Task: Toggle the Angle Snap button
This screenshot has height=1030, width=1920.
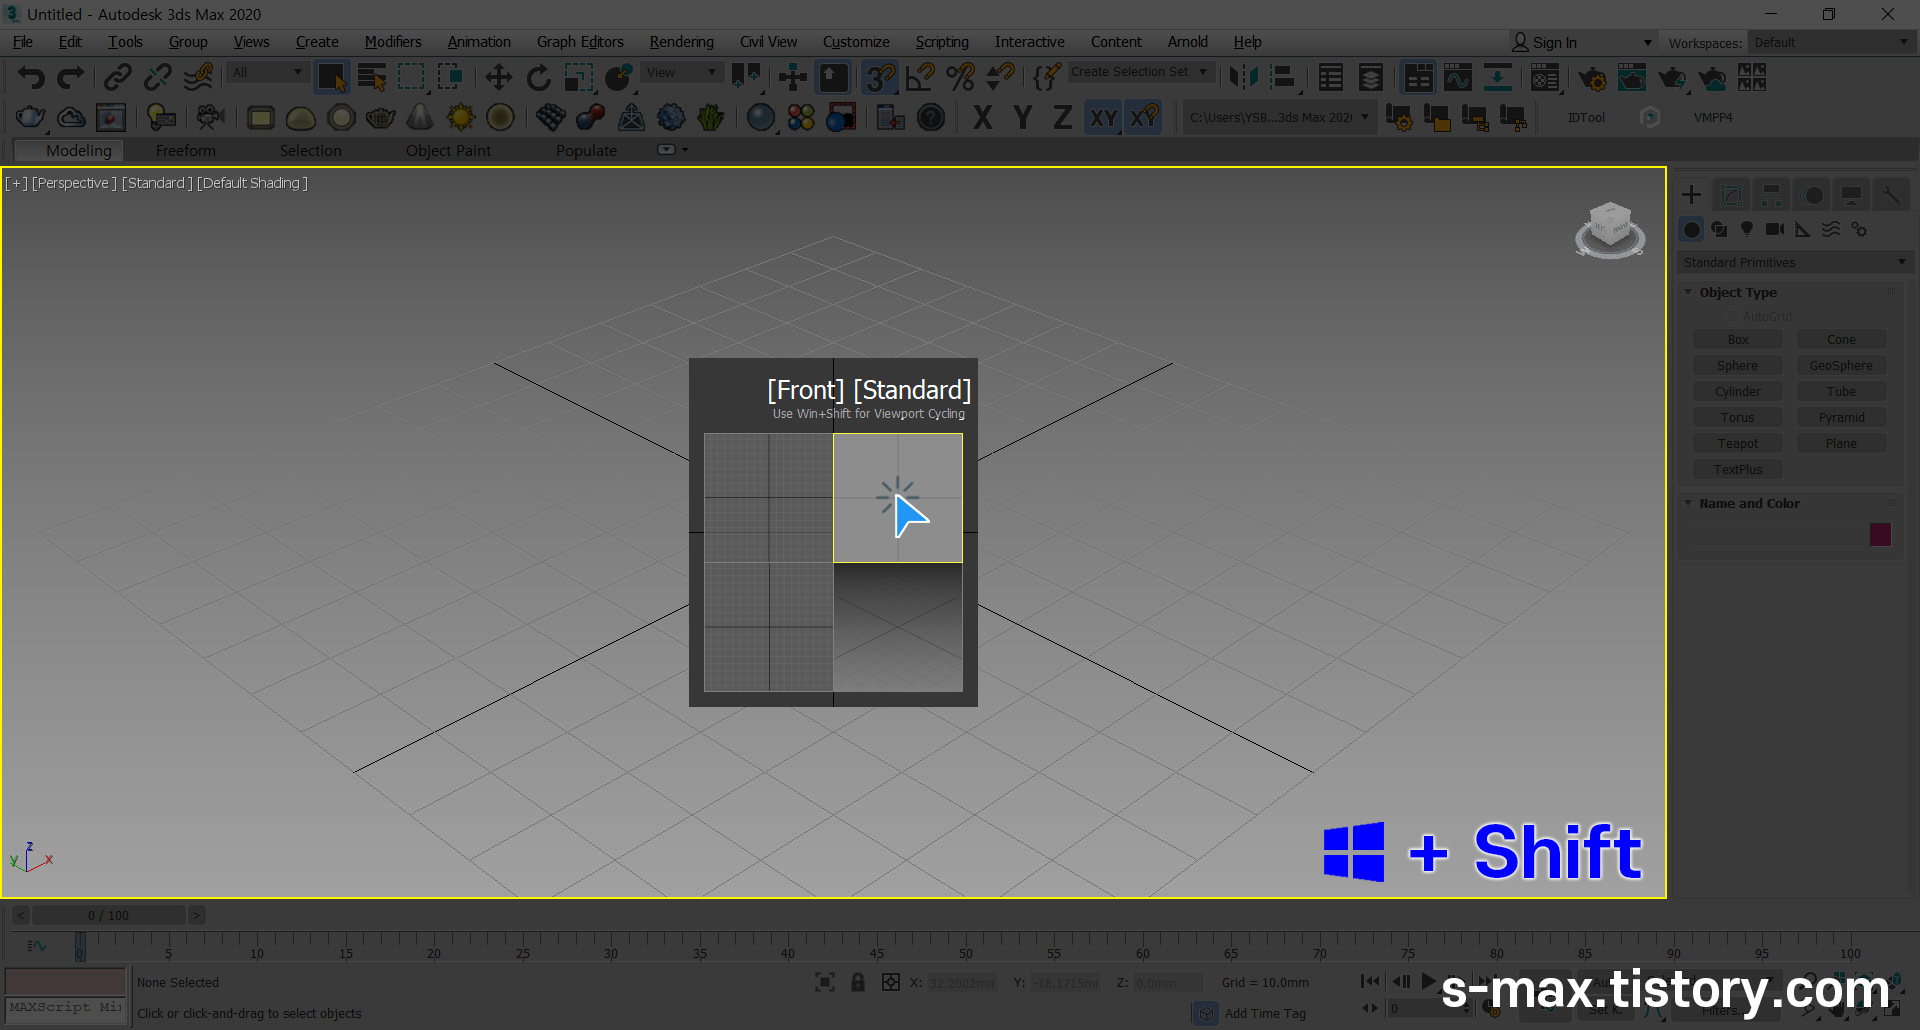Action: point(920,77)
